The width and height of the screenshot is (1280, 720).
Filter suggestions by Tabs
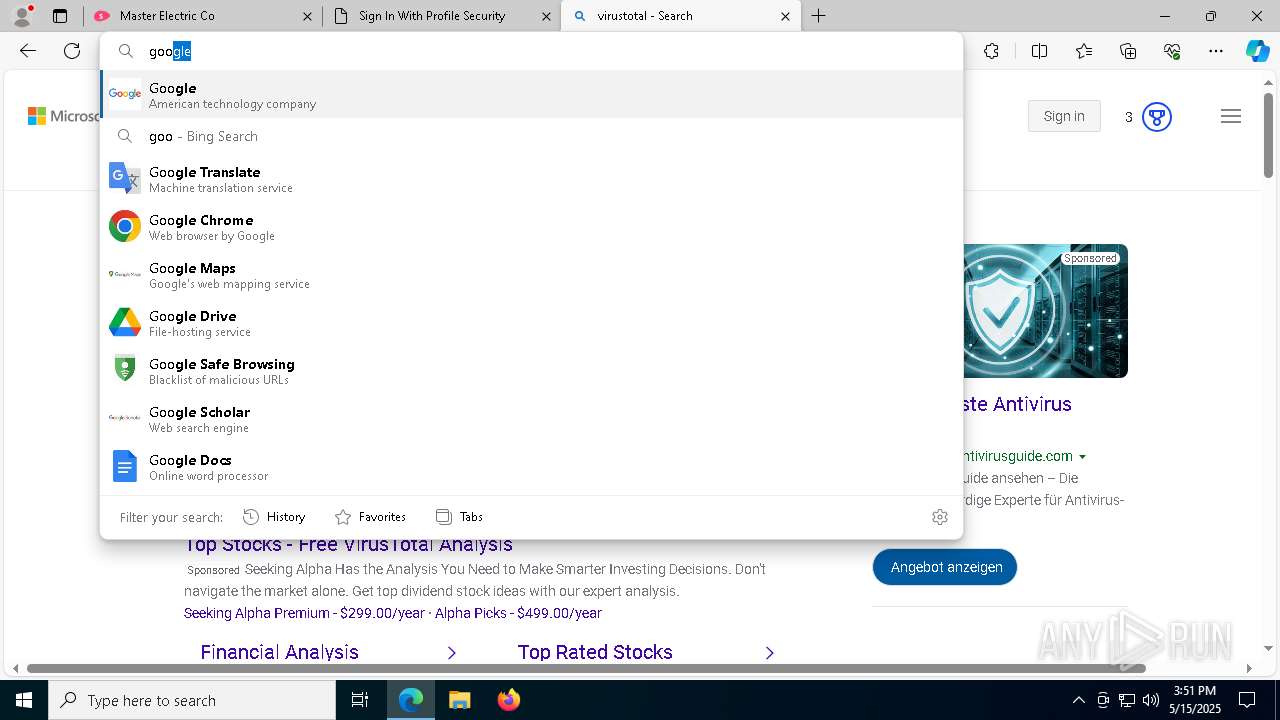(x=460, y=517)
